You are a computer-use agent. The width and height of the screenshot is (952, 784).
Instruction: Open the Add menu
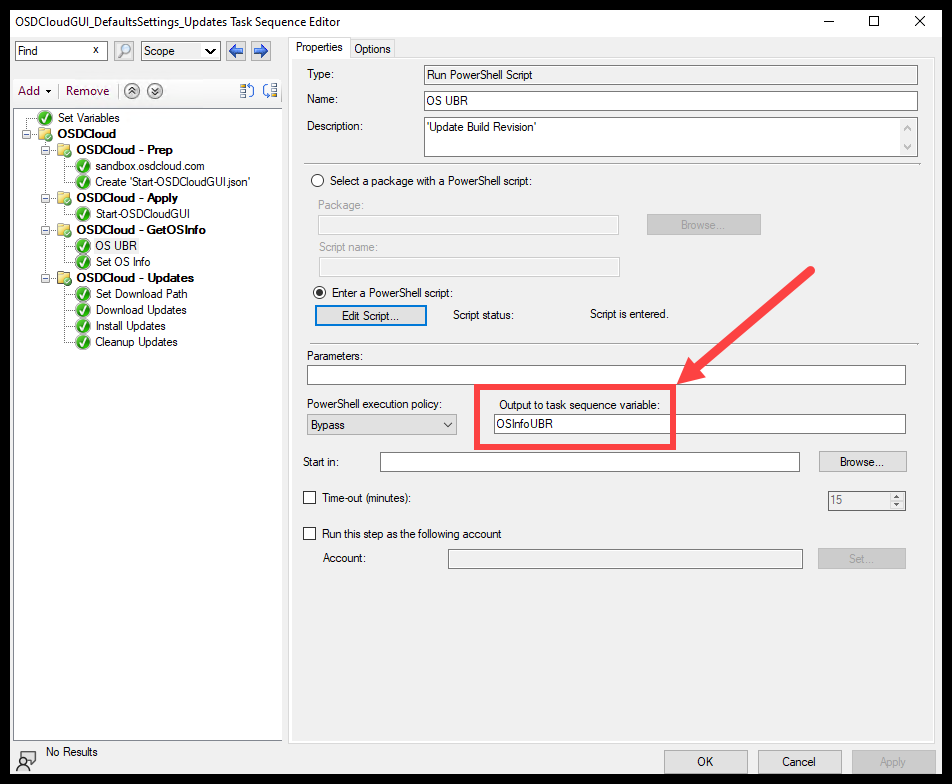(34, 91)
